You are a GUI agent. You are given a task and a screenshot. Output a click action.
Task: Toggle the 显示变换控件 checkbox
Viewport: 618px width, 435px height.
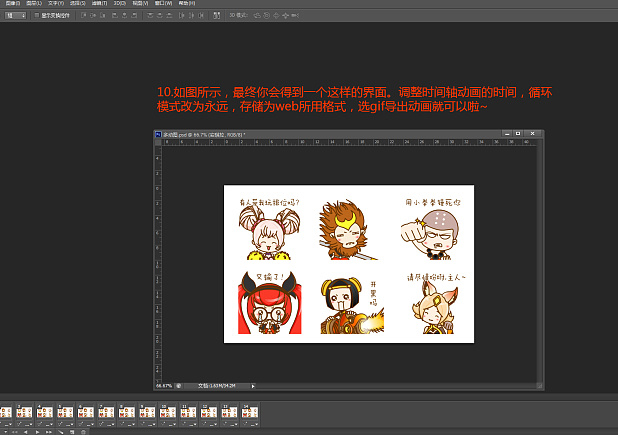[37, 15]
